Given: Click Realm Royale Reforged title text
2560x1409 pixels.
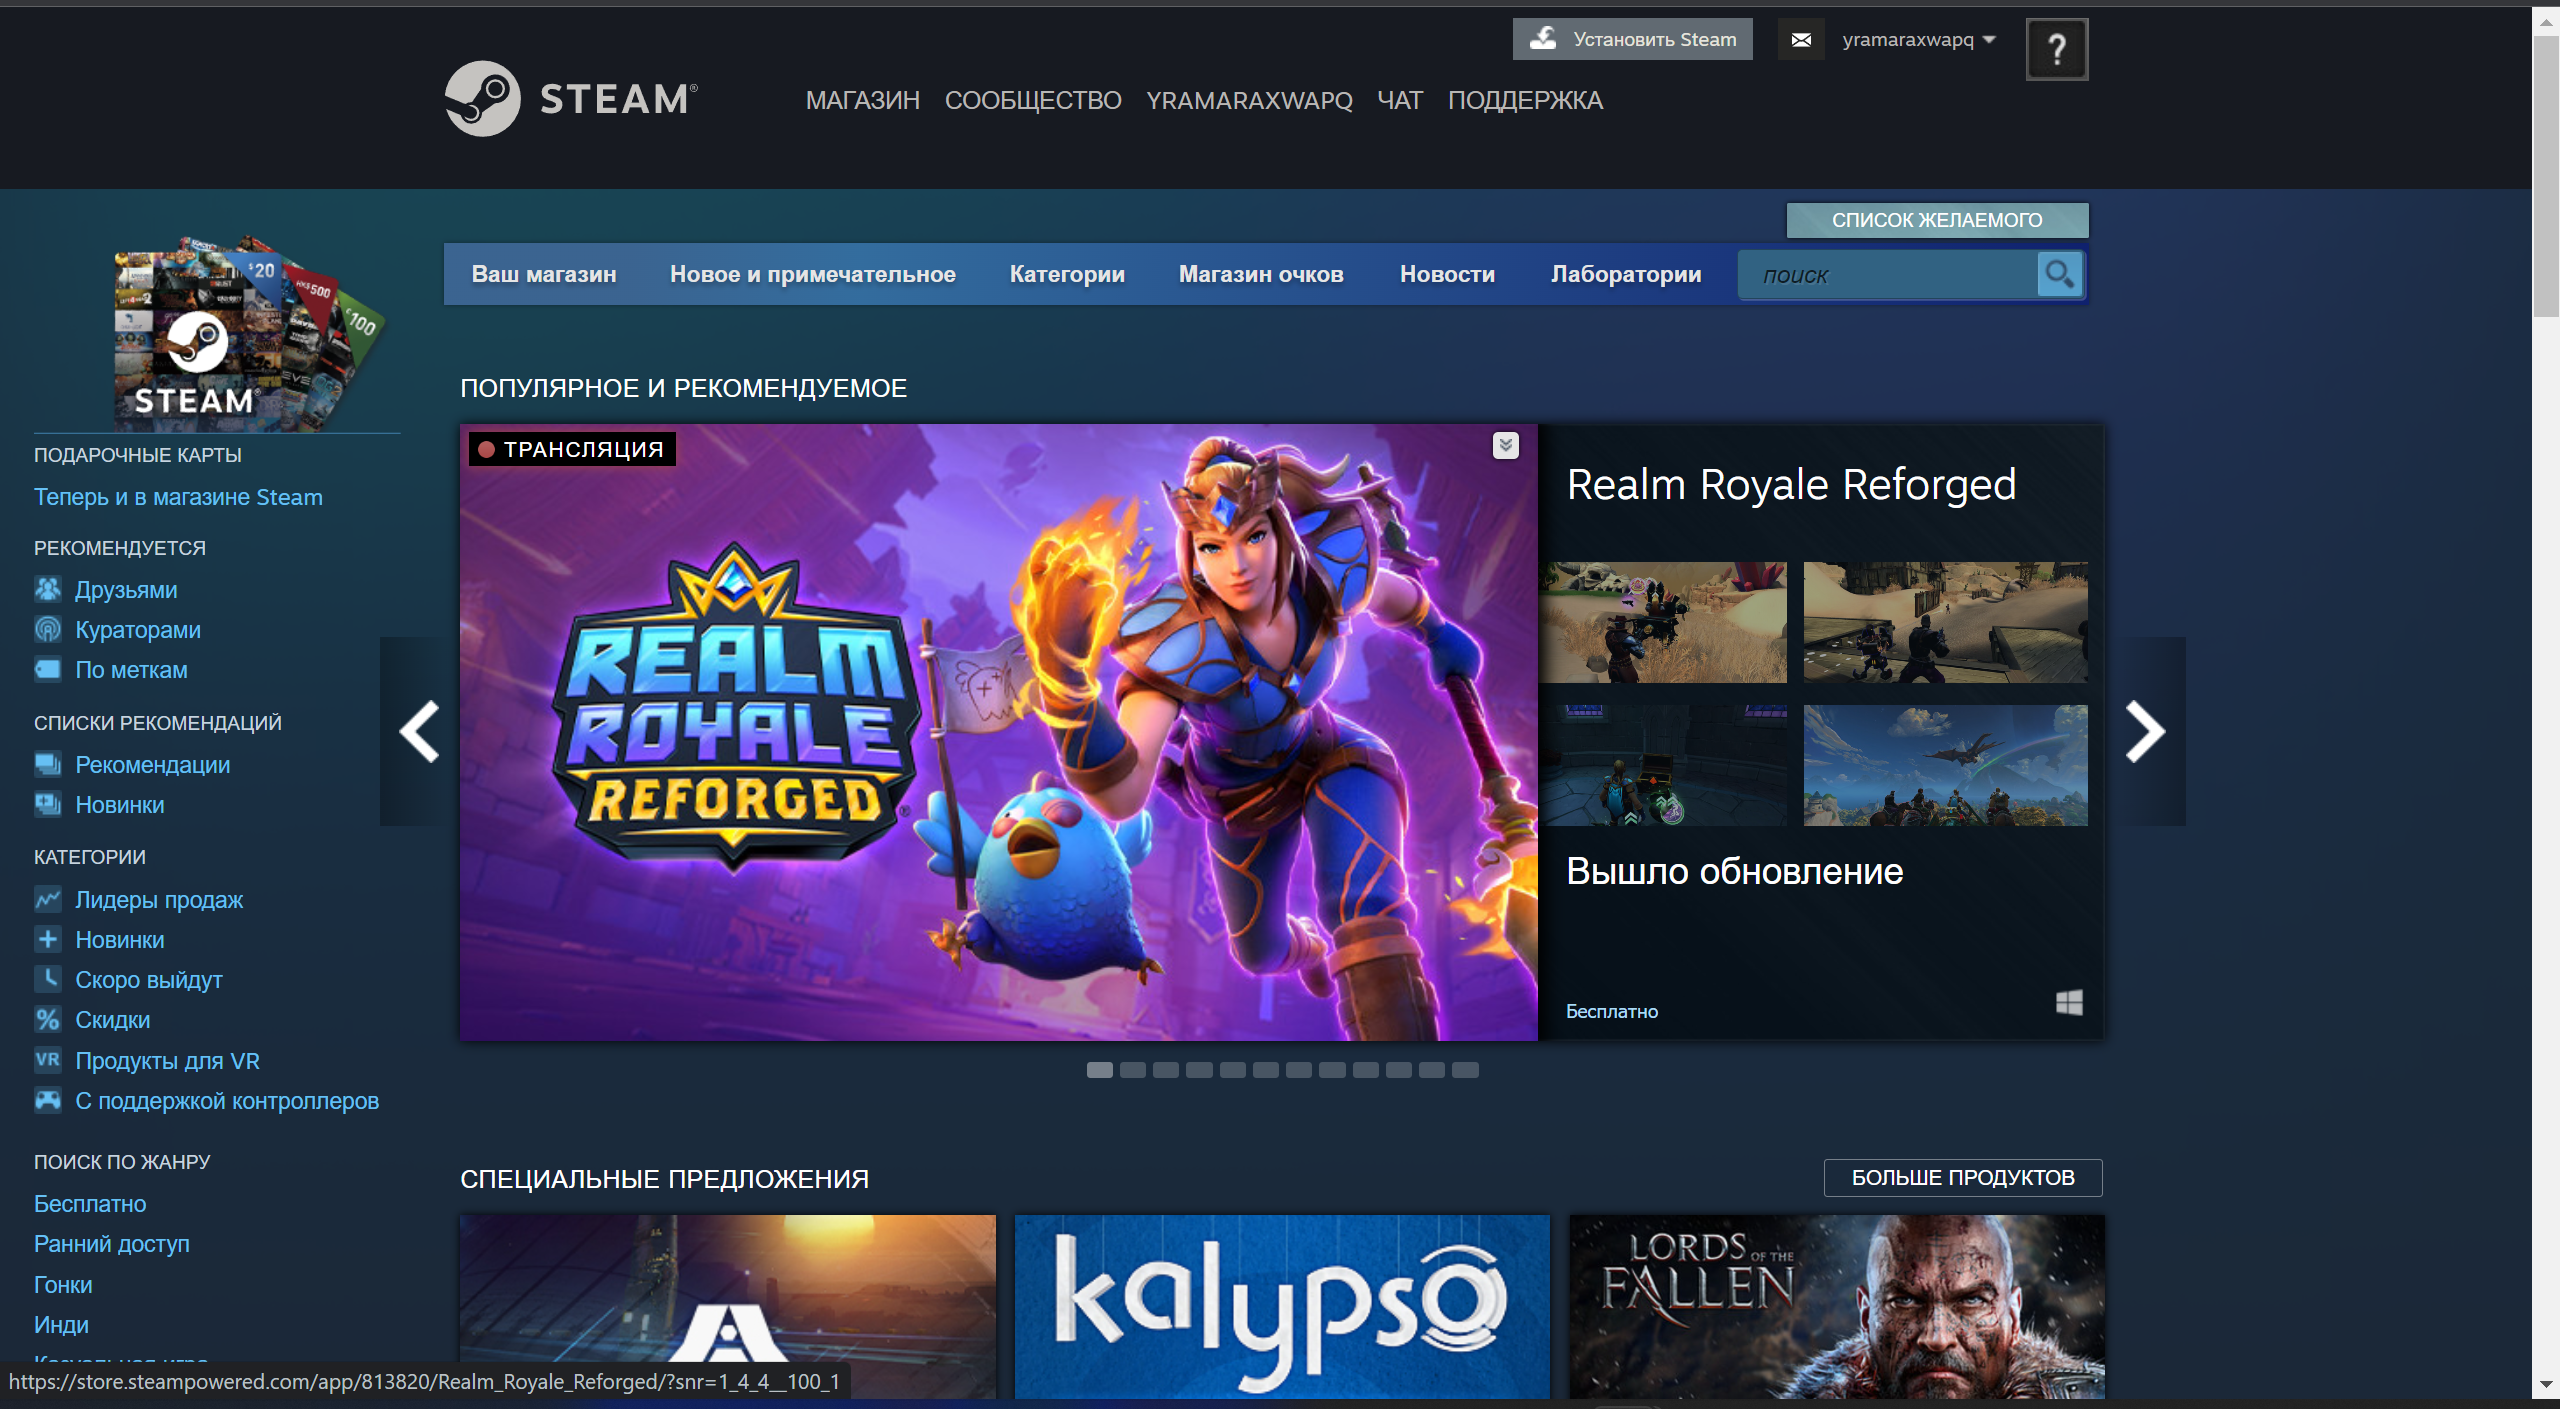Looking at the screenshot, I should coord(1791,484).
